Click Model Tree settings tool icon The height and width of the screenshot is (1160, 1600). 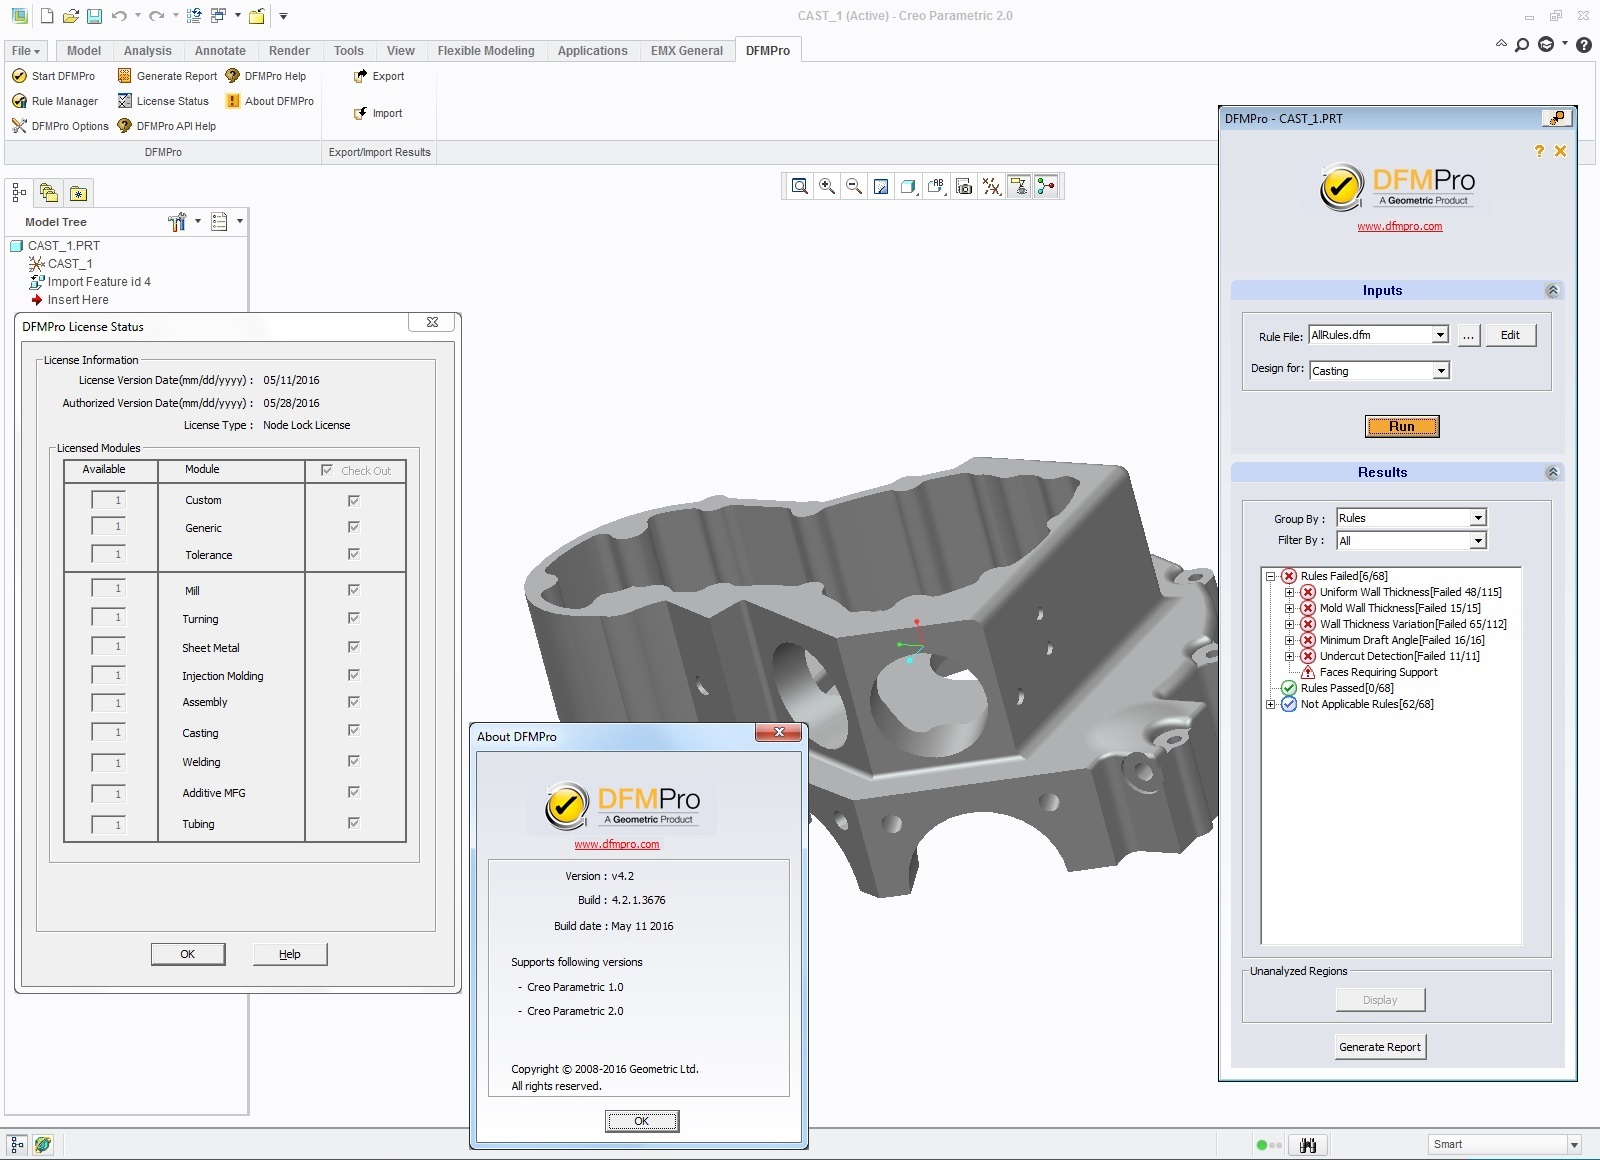coord(178,222)
